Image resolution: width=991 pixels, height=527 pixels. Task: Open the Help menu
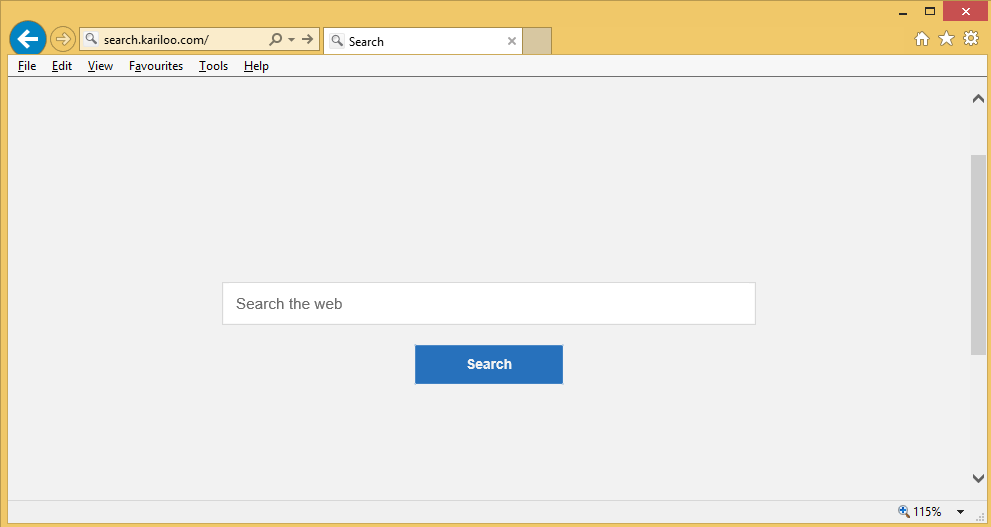point(256,66)
